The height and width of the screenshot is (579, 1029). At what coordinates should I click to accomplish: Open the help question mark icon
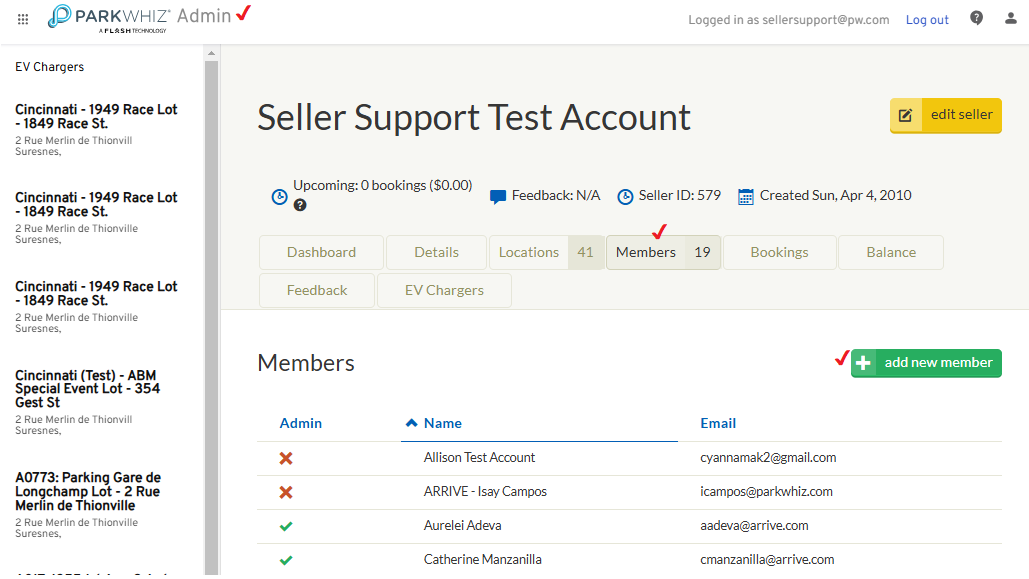976,18
